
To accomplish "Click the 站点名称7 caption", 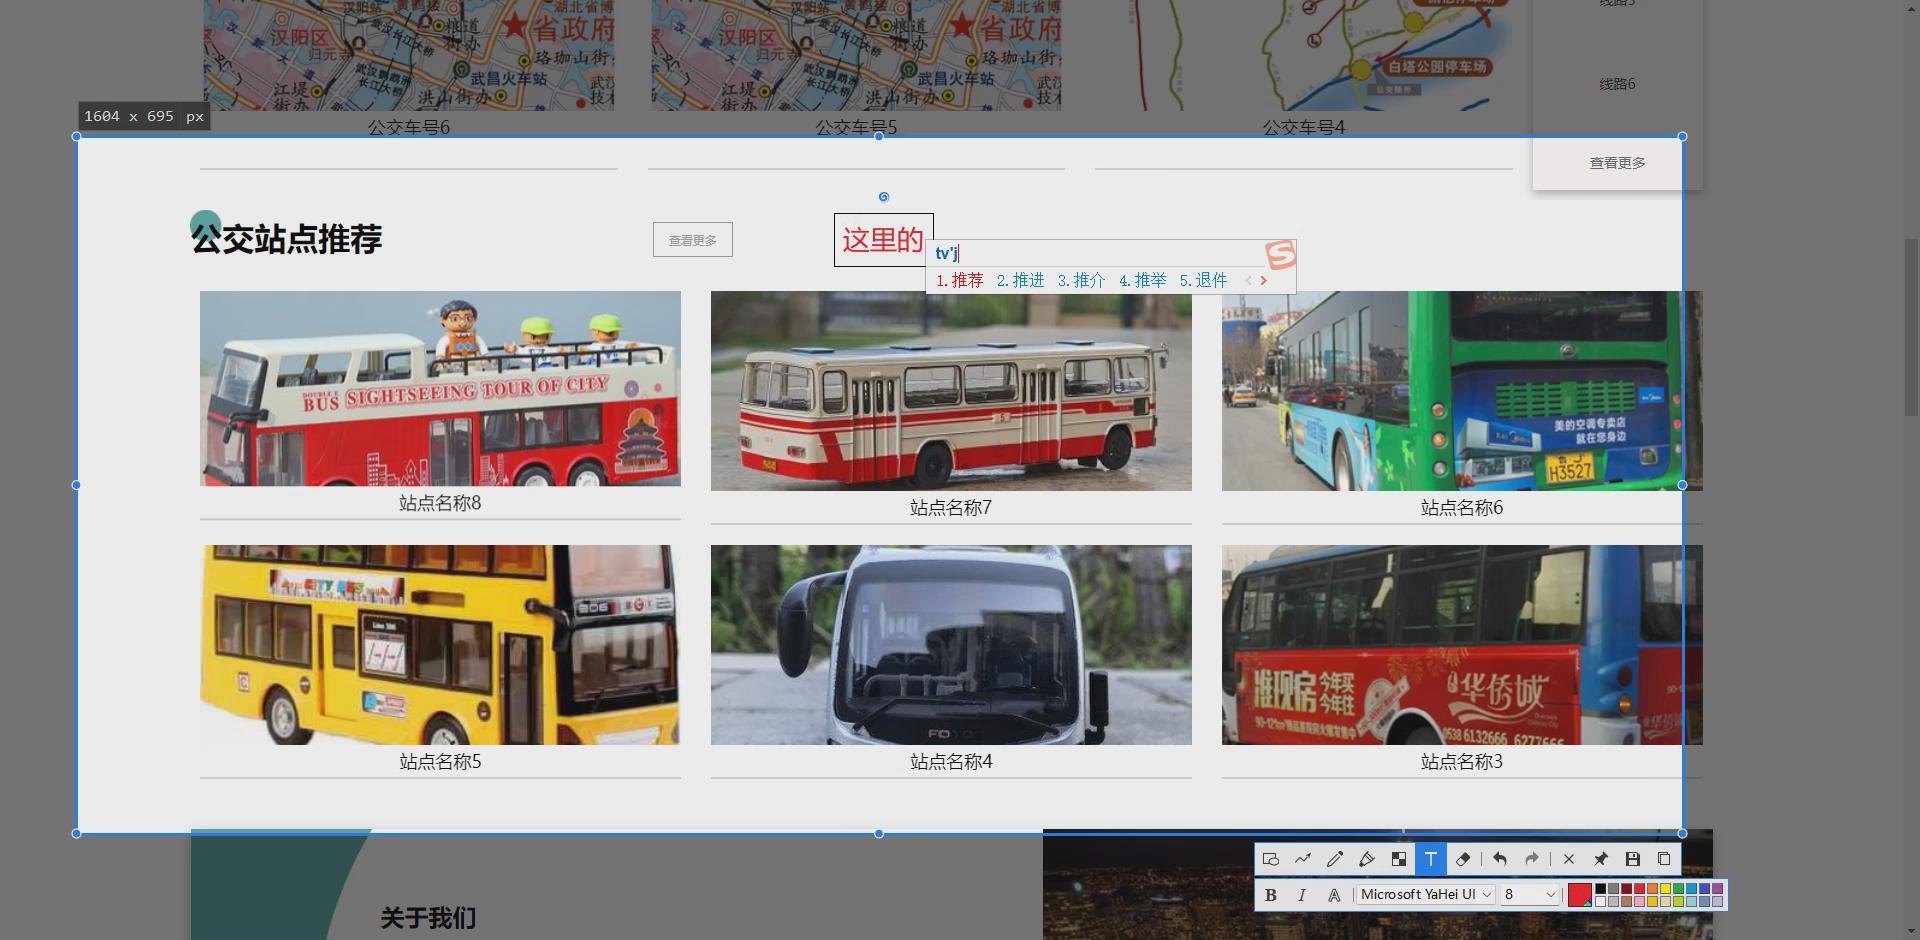I will click(951, 508).
